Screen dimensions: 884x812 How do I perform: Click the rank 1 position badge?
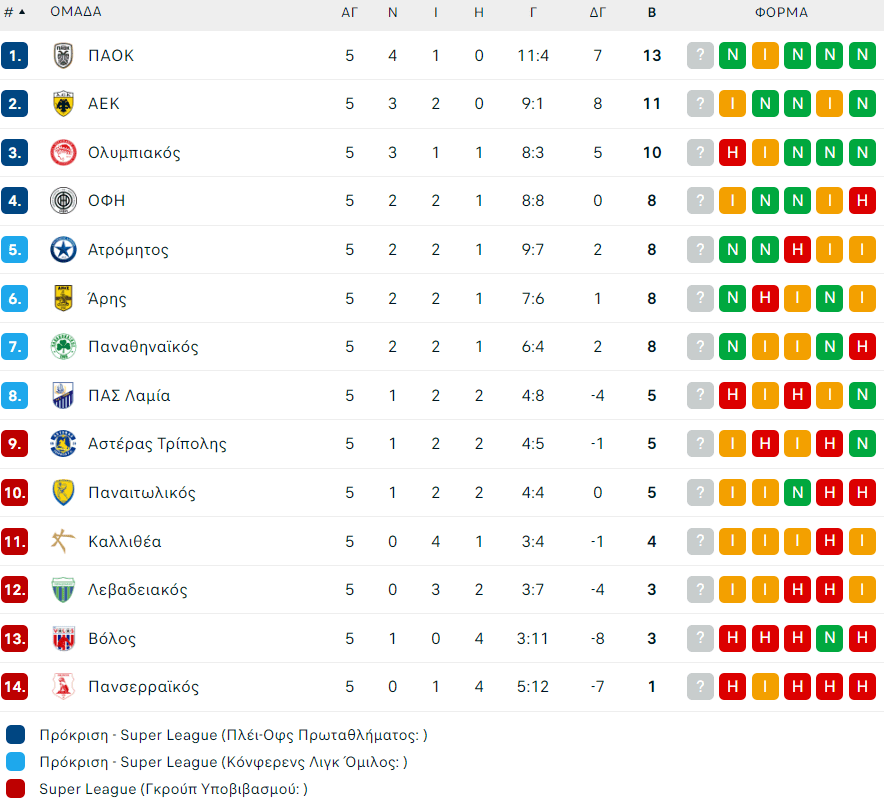(x=15, y=56)
